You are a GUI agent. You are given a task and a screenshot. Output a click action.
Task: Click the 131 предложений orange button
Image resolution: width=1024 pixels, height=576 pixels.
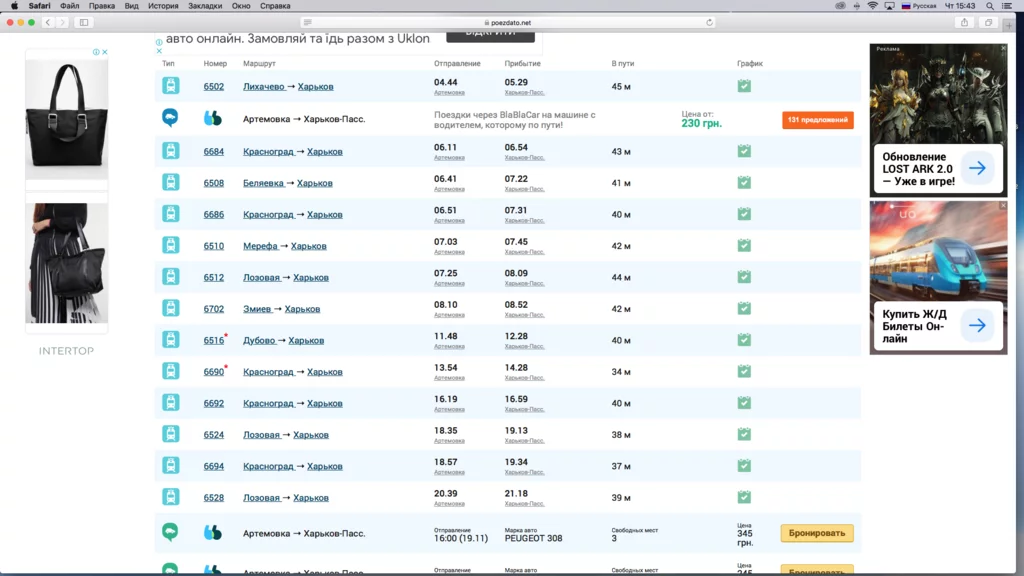click(x=818, y=120)
